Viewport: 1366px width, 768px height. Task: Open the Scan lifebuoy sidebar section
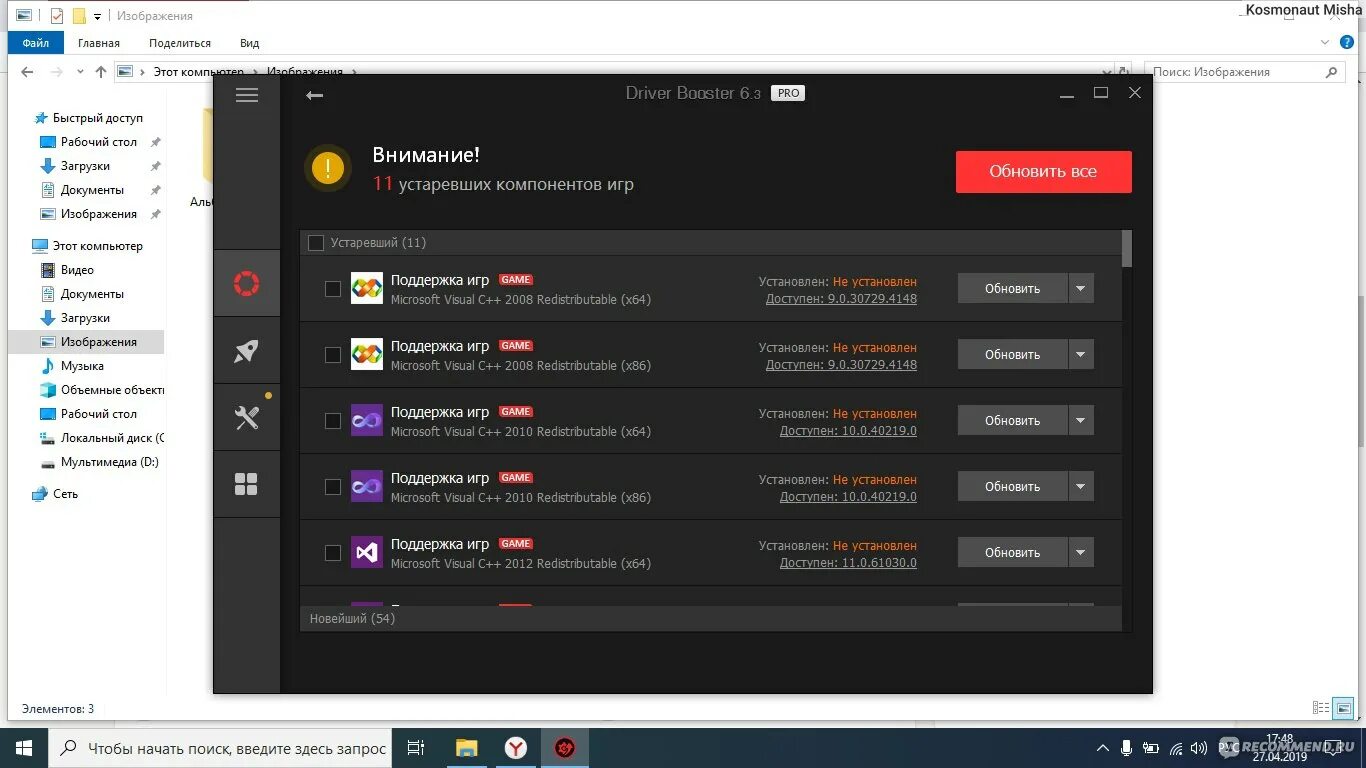[x=247, y=284]
